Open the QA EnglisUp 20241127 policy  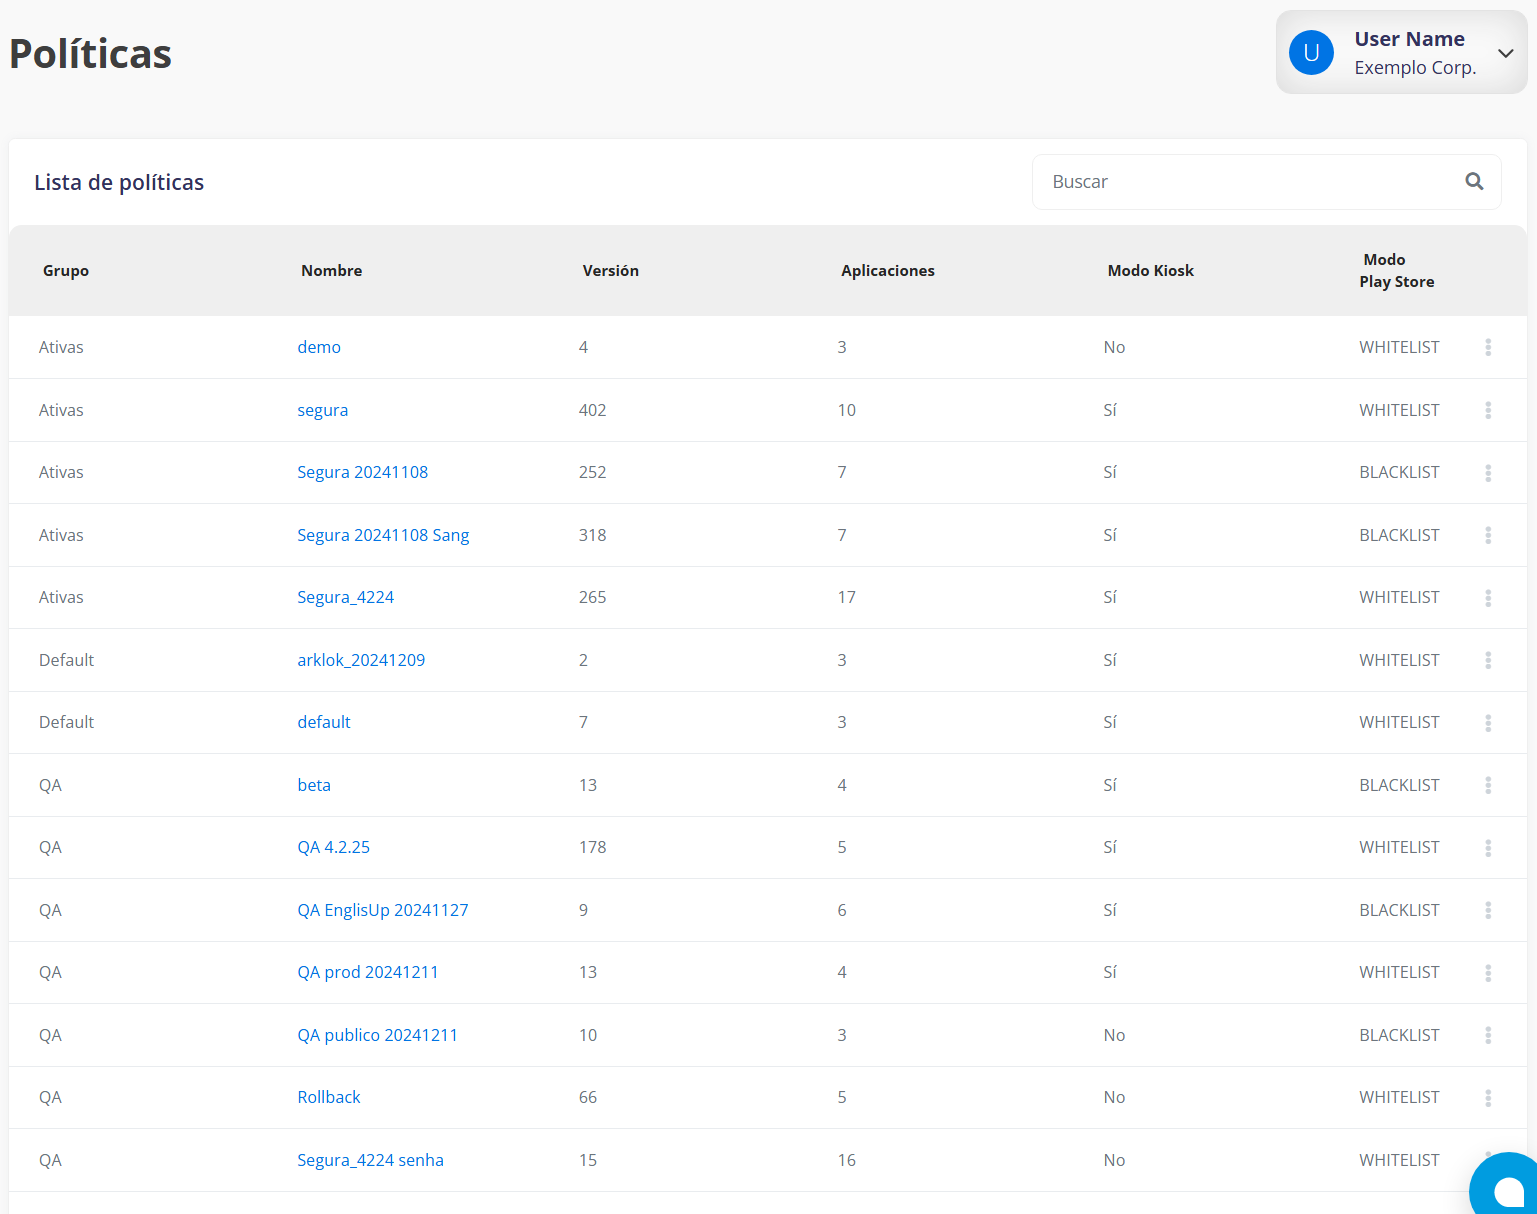pyautogui.click(x=383, y=910)
